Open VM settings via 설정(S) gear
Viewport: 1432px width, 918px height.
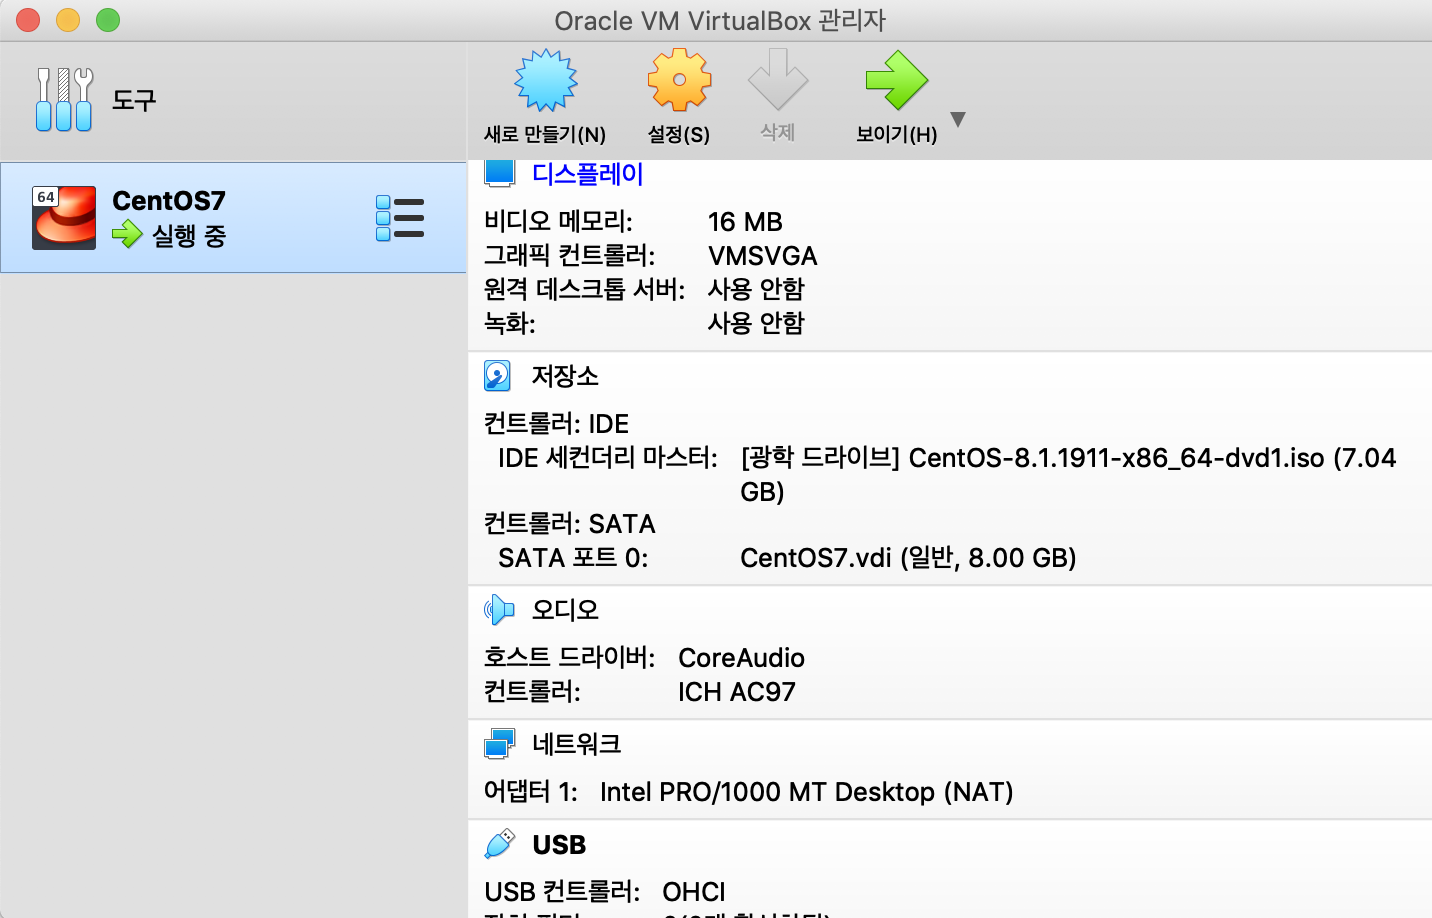[x=679, y=97]
